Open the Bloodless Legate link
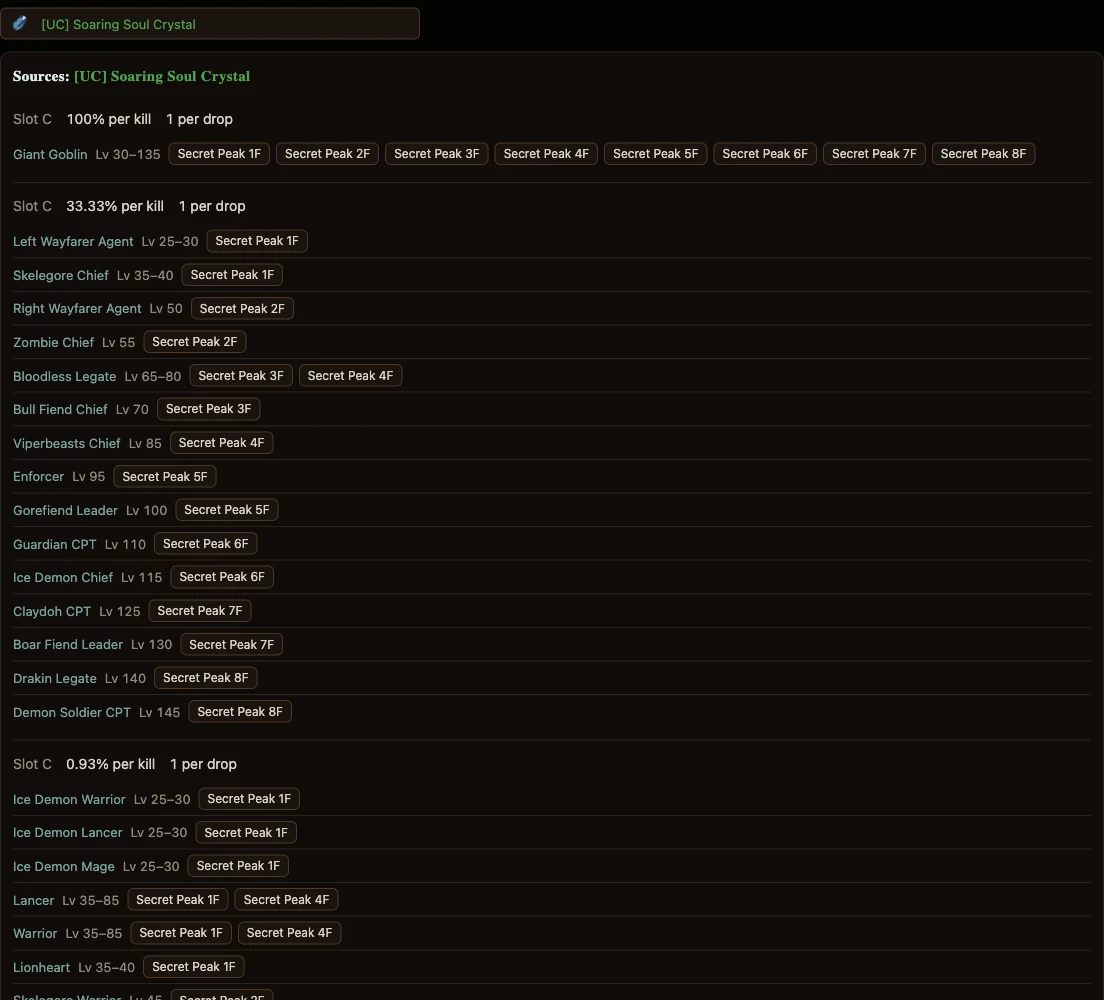Image resolution: width=1104 pixels, height=1000 pixels. point(65,376)
